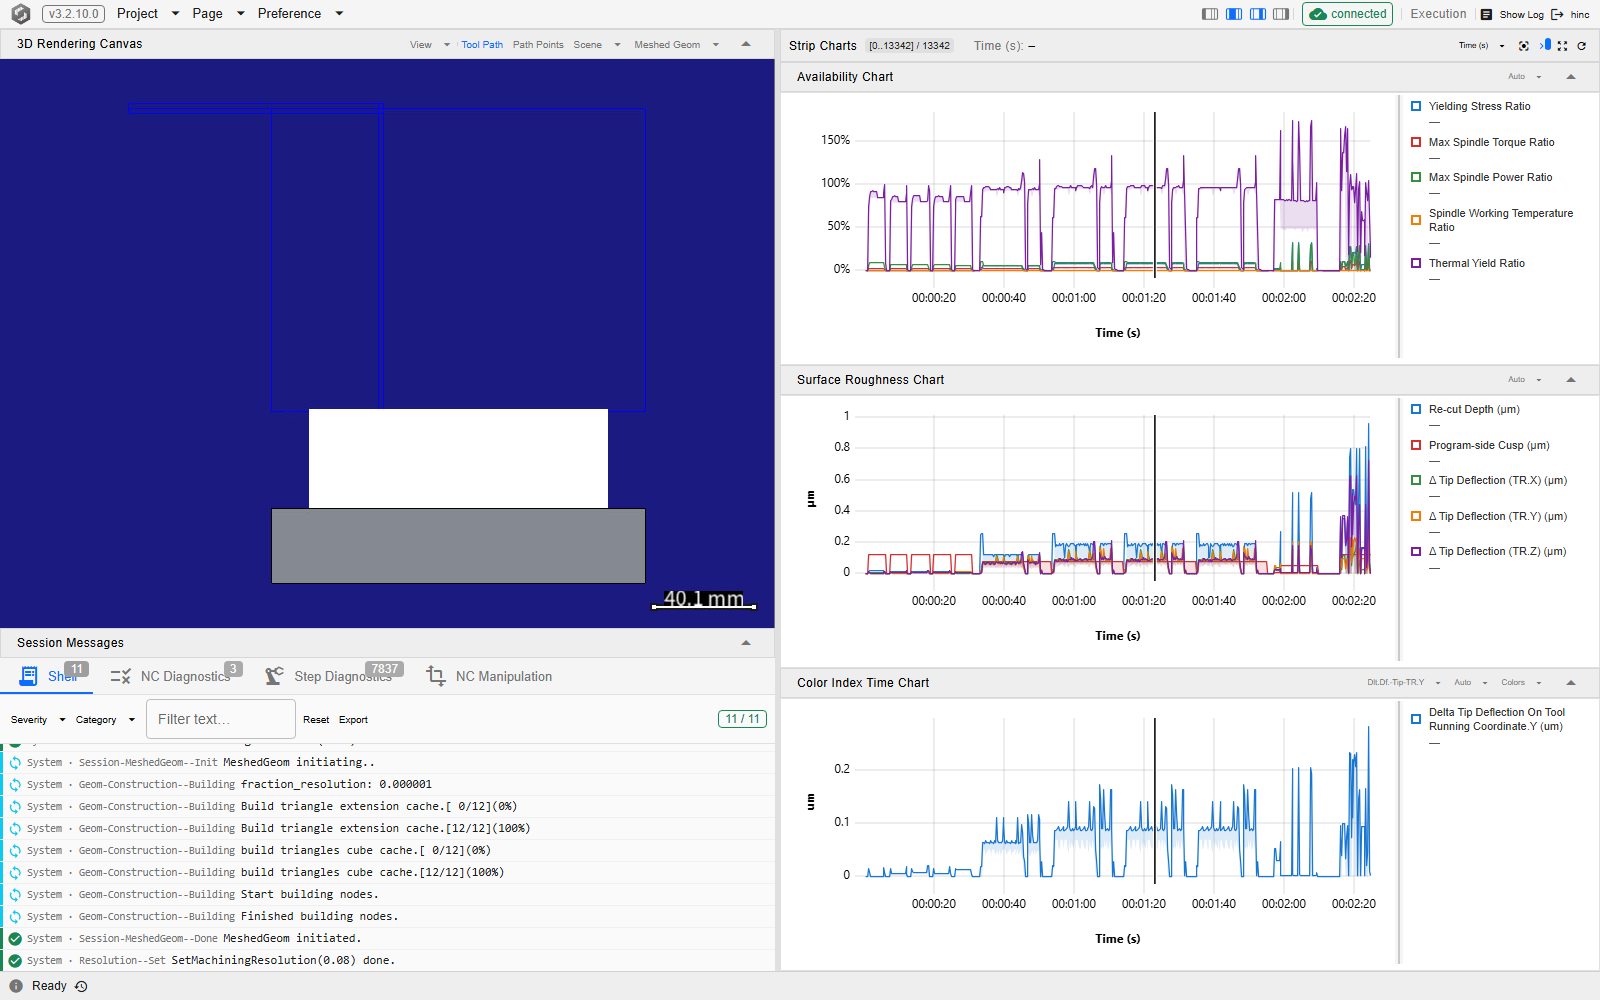Collapse the Surface Roughness Chart section
This screenshot has width=1600, height=1000.
coord(1571,380)
